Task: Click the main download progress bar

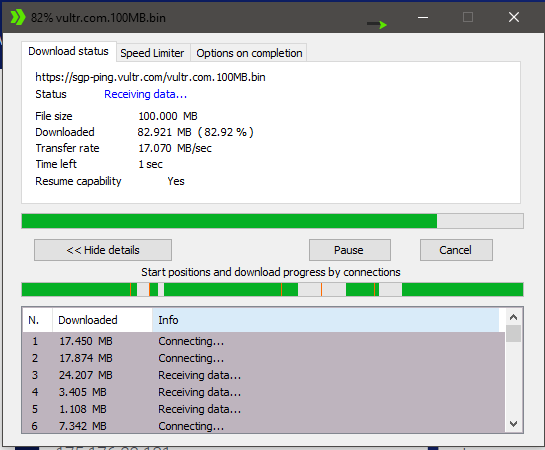Action: (x=272, y=221)
